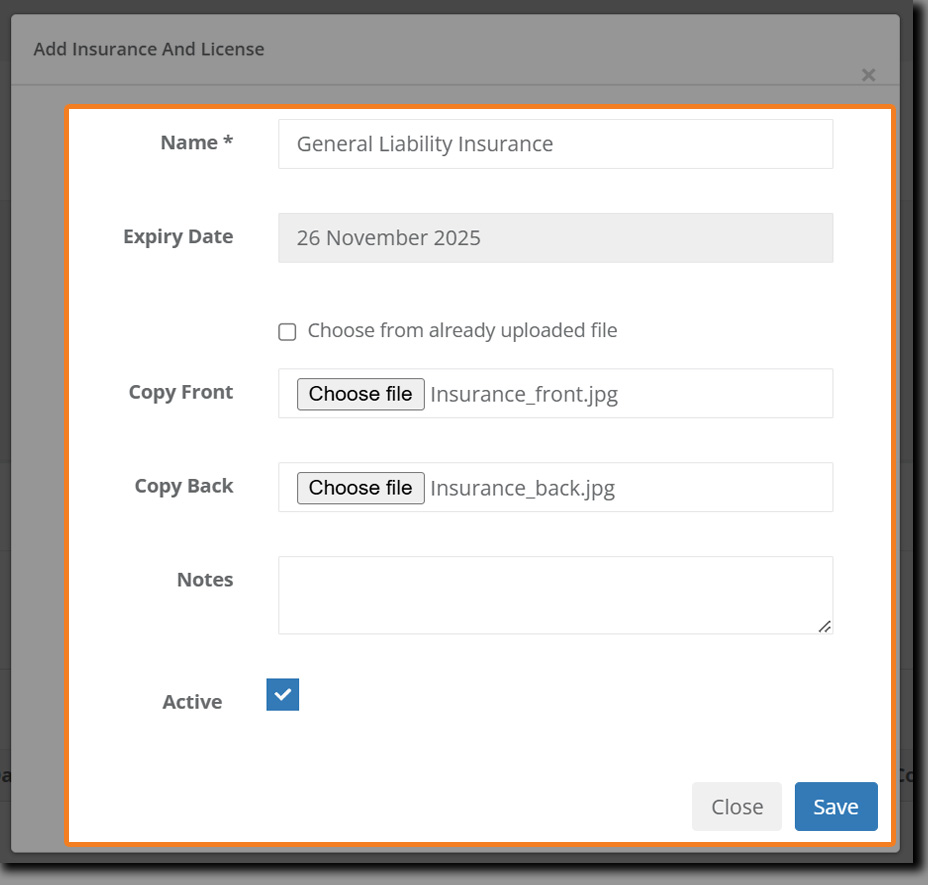
Task: Uncheck the Active checkbox
Action: pos(283,695)
